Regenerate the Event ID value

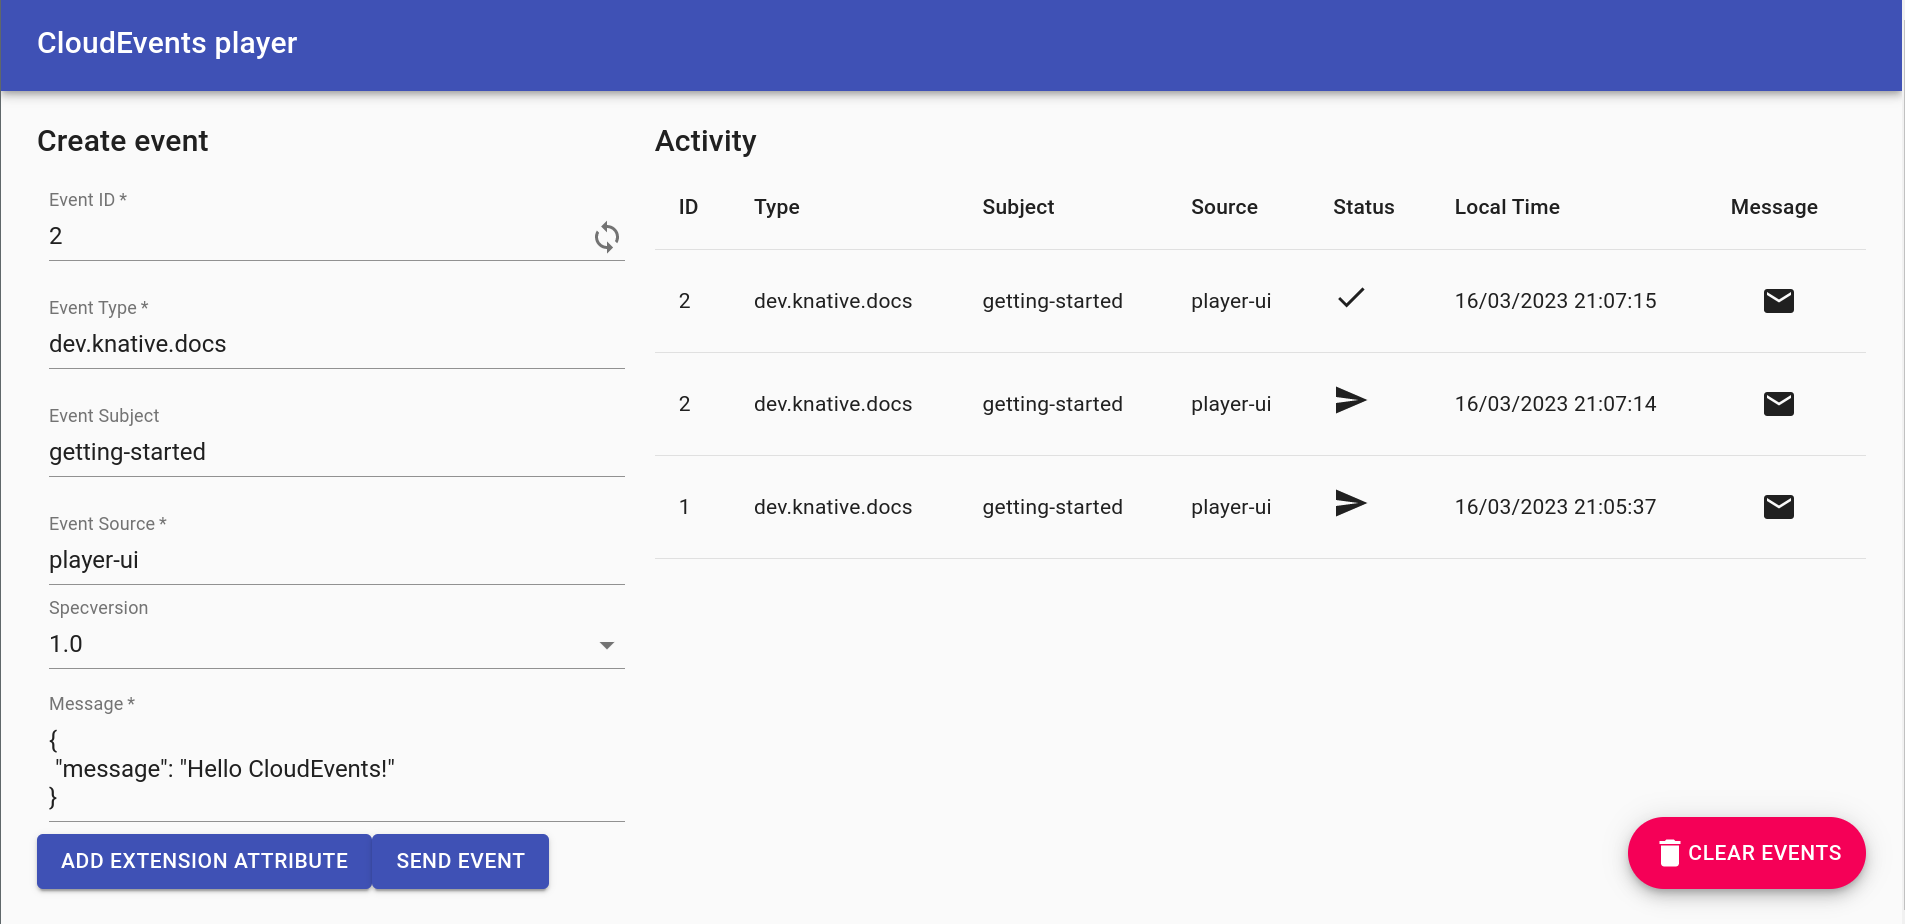[607, 237]
